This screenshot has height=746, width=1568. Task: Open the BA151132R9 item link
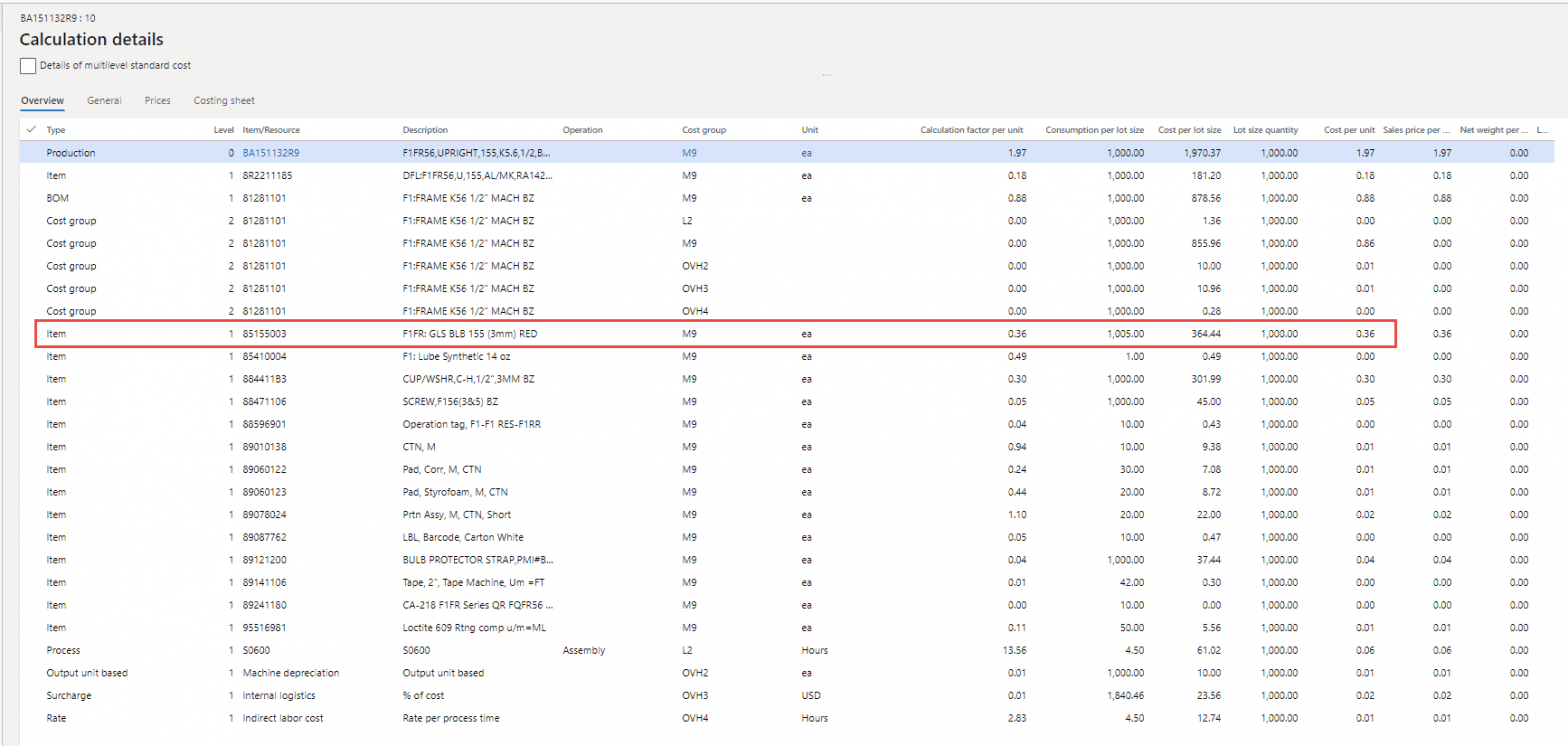click(271, 153)
